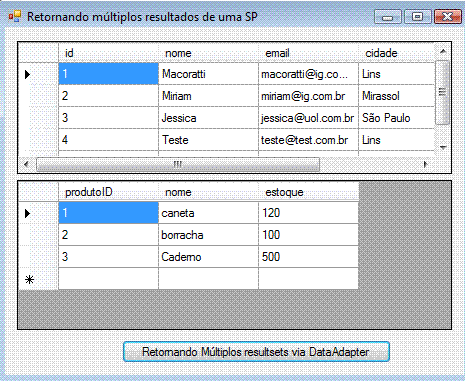Select the cidade cell 'São Paulo'

click(x=397, y=118)
